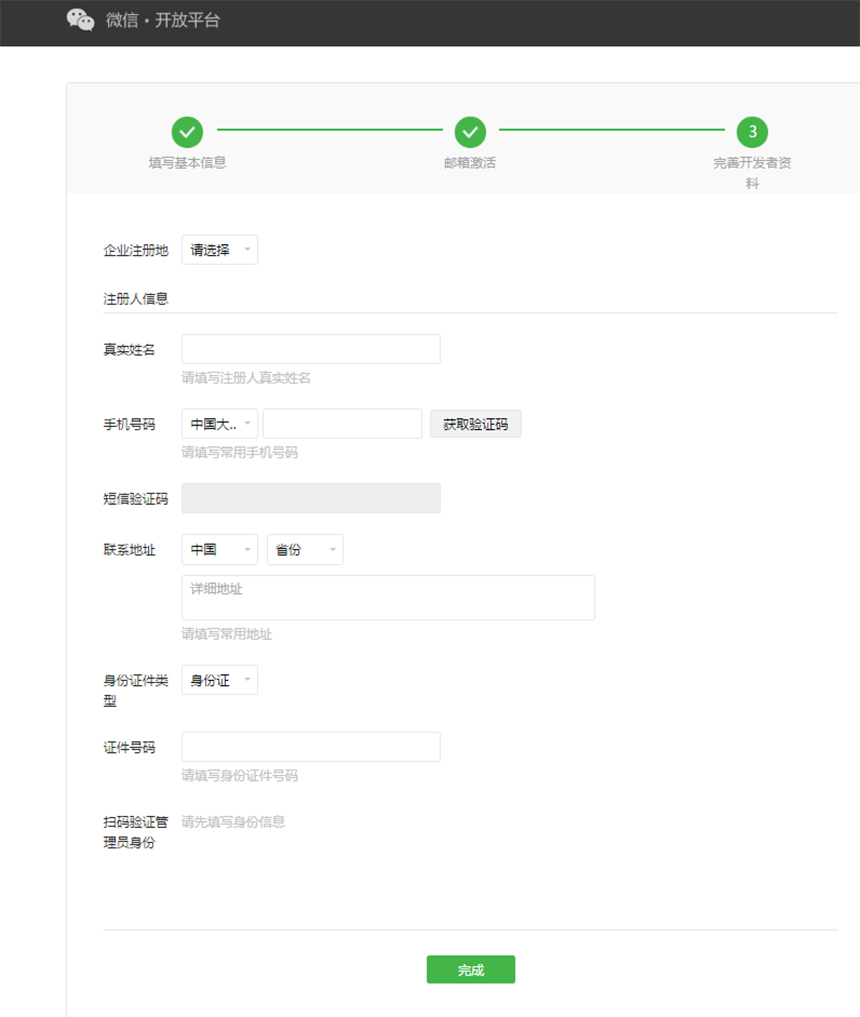The image size is (860, 1017).
Task: Open the 省份 province dropdown
Action: (x=304, y=549)
